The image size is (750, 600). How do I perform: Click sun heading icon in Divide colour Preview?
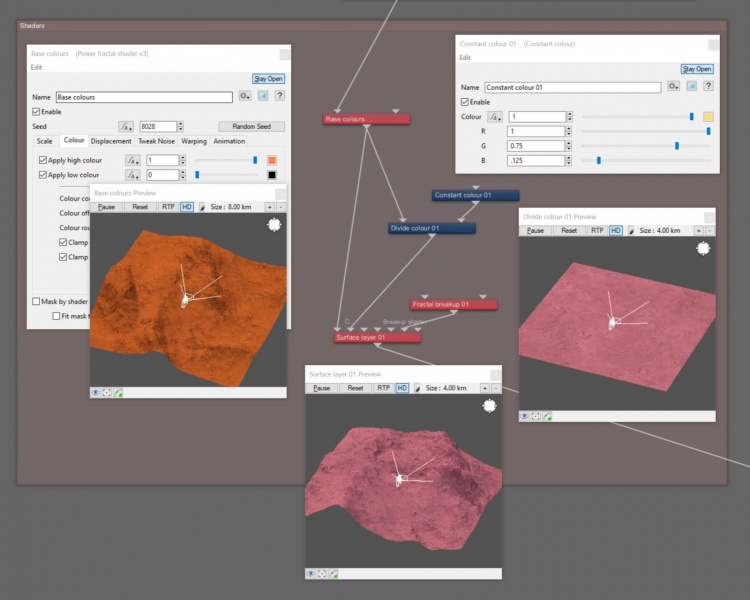click(x=703, y=248)
